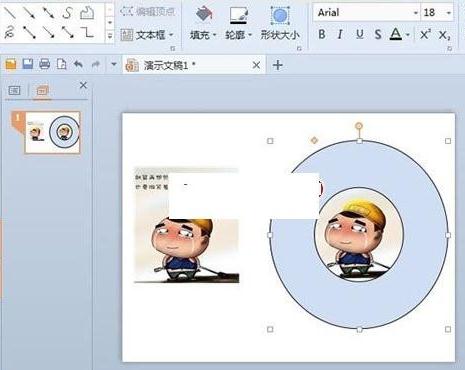Save the presentation with the floppy icon
The image size is (465, 370).
coord(28,64)
